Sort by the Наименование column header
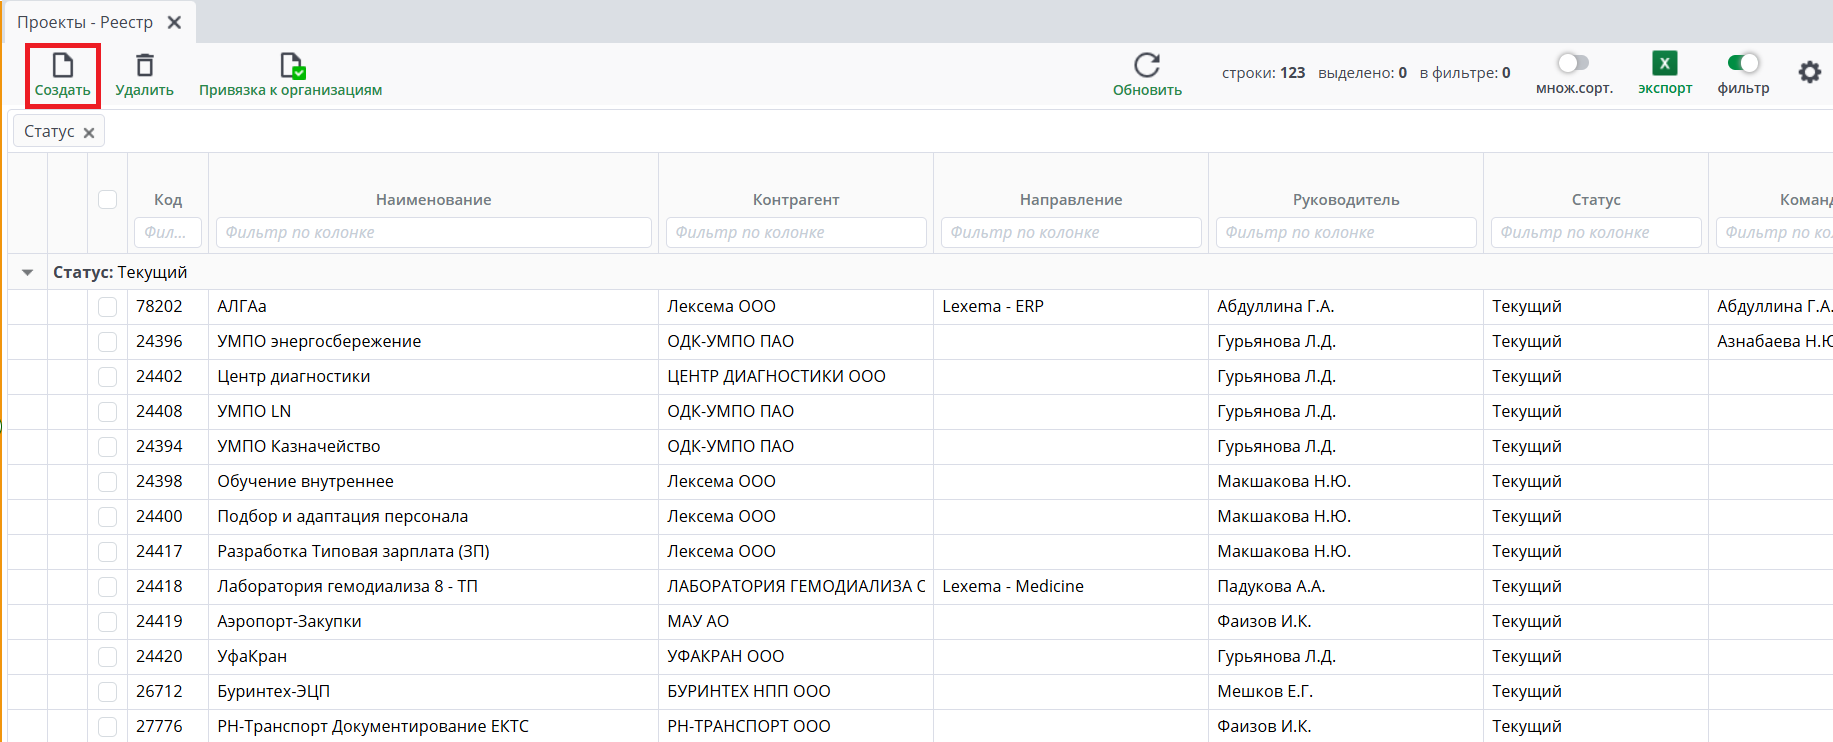Viewport: 1833px width, 742px height. [433, 200]
